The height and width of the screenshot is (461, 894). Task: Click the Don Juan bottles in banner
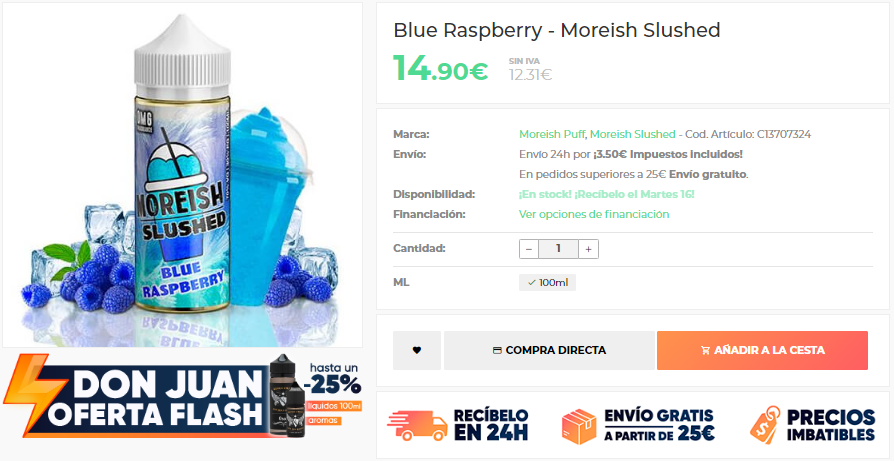288,393
